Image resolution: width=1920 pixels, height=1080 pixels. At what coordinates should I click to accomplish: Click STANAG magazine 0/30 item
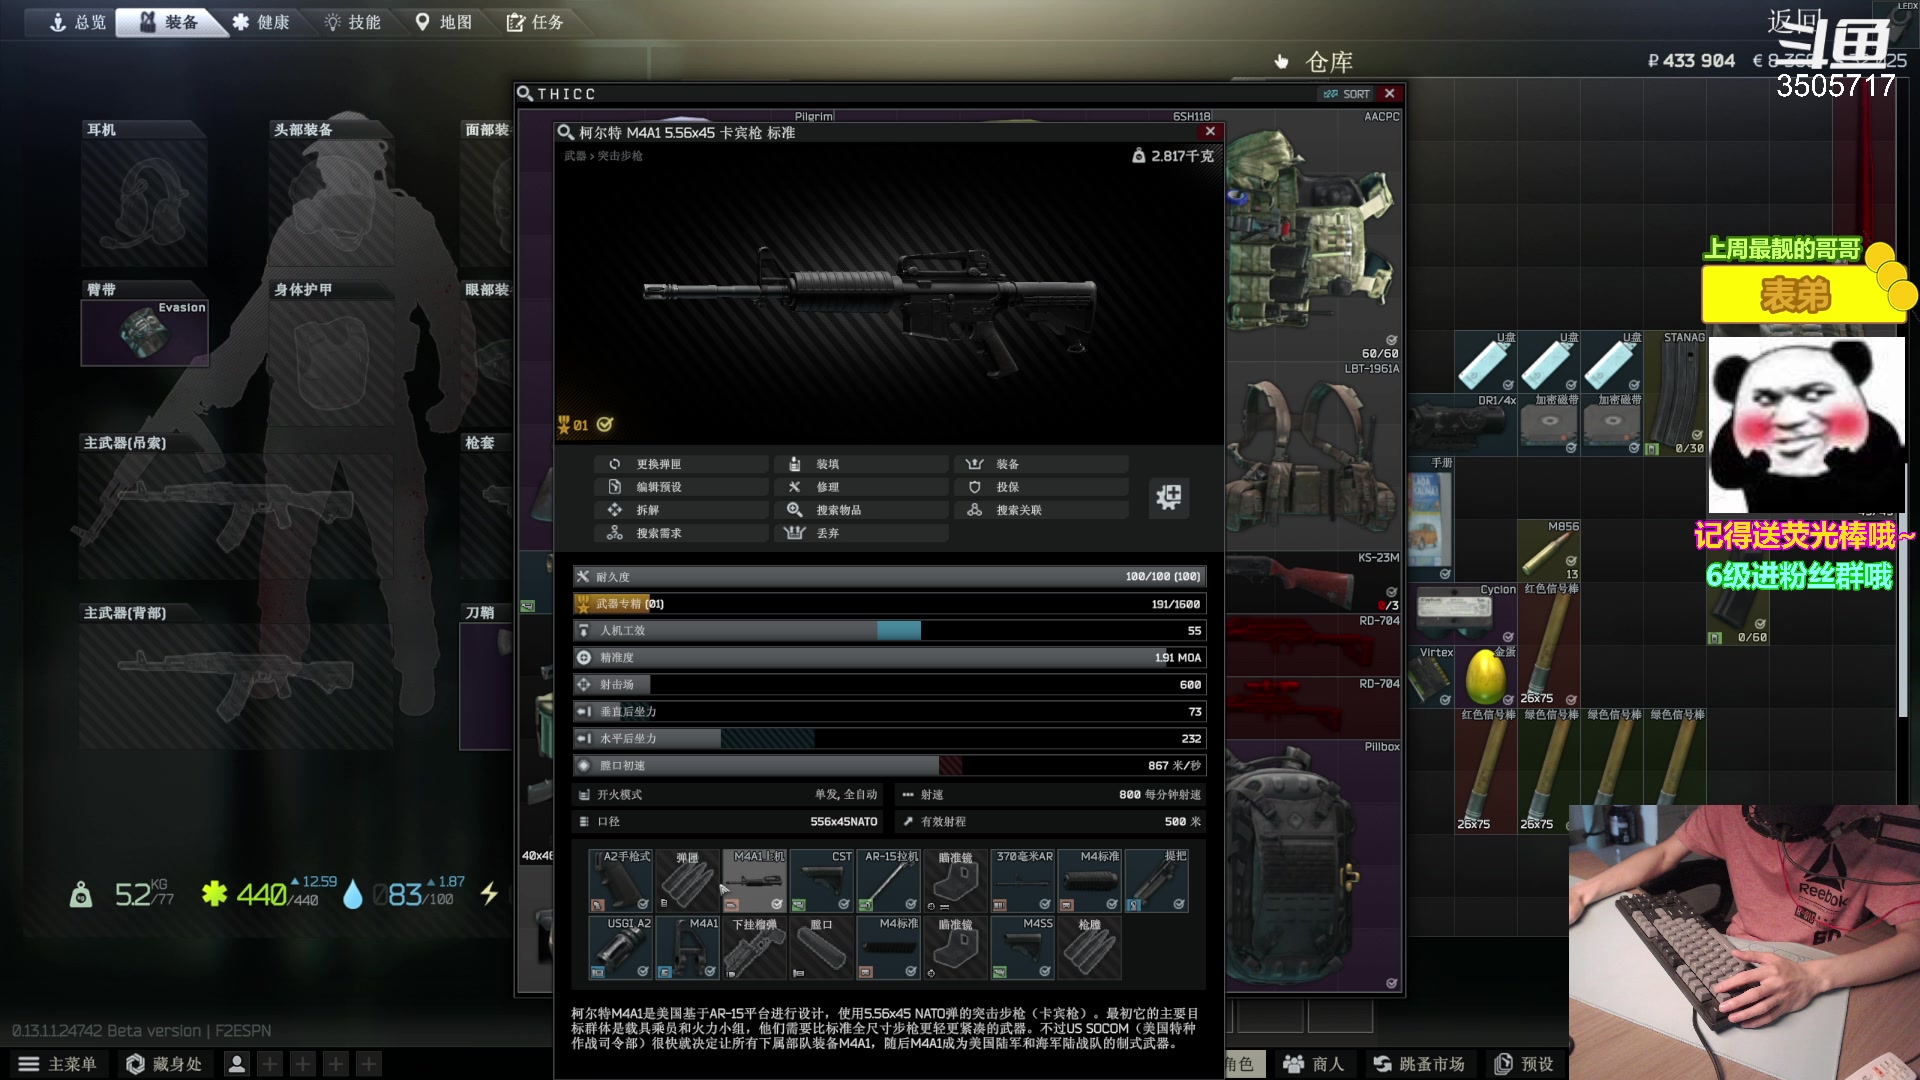(x=1675, y=393)
